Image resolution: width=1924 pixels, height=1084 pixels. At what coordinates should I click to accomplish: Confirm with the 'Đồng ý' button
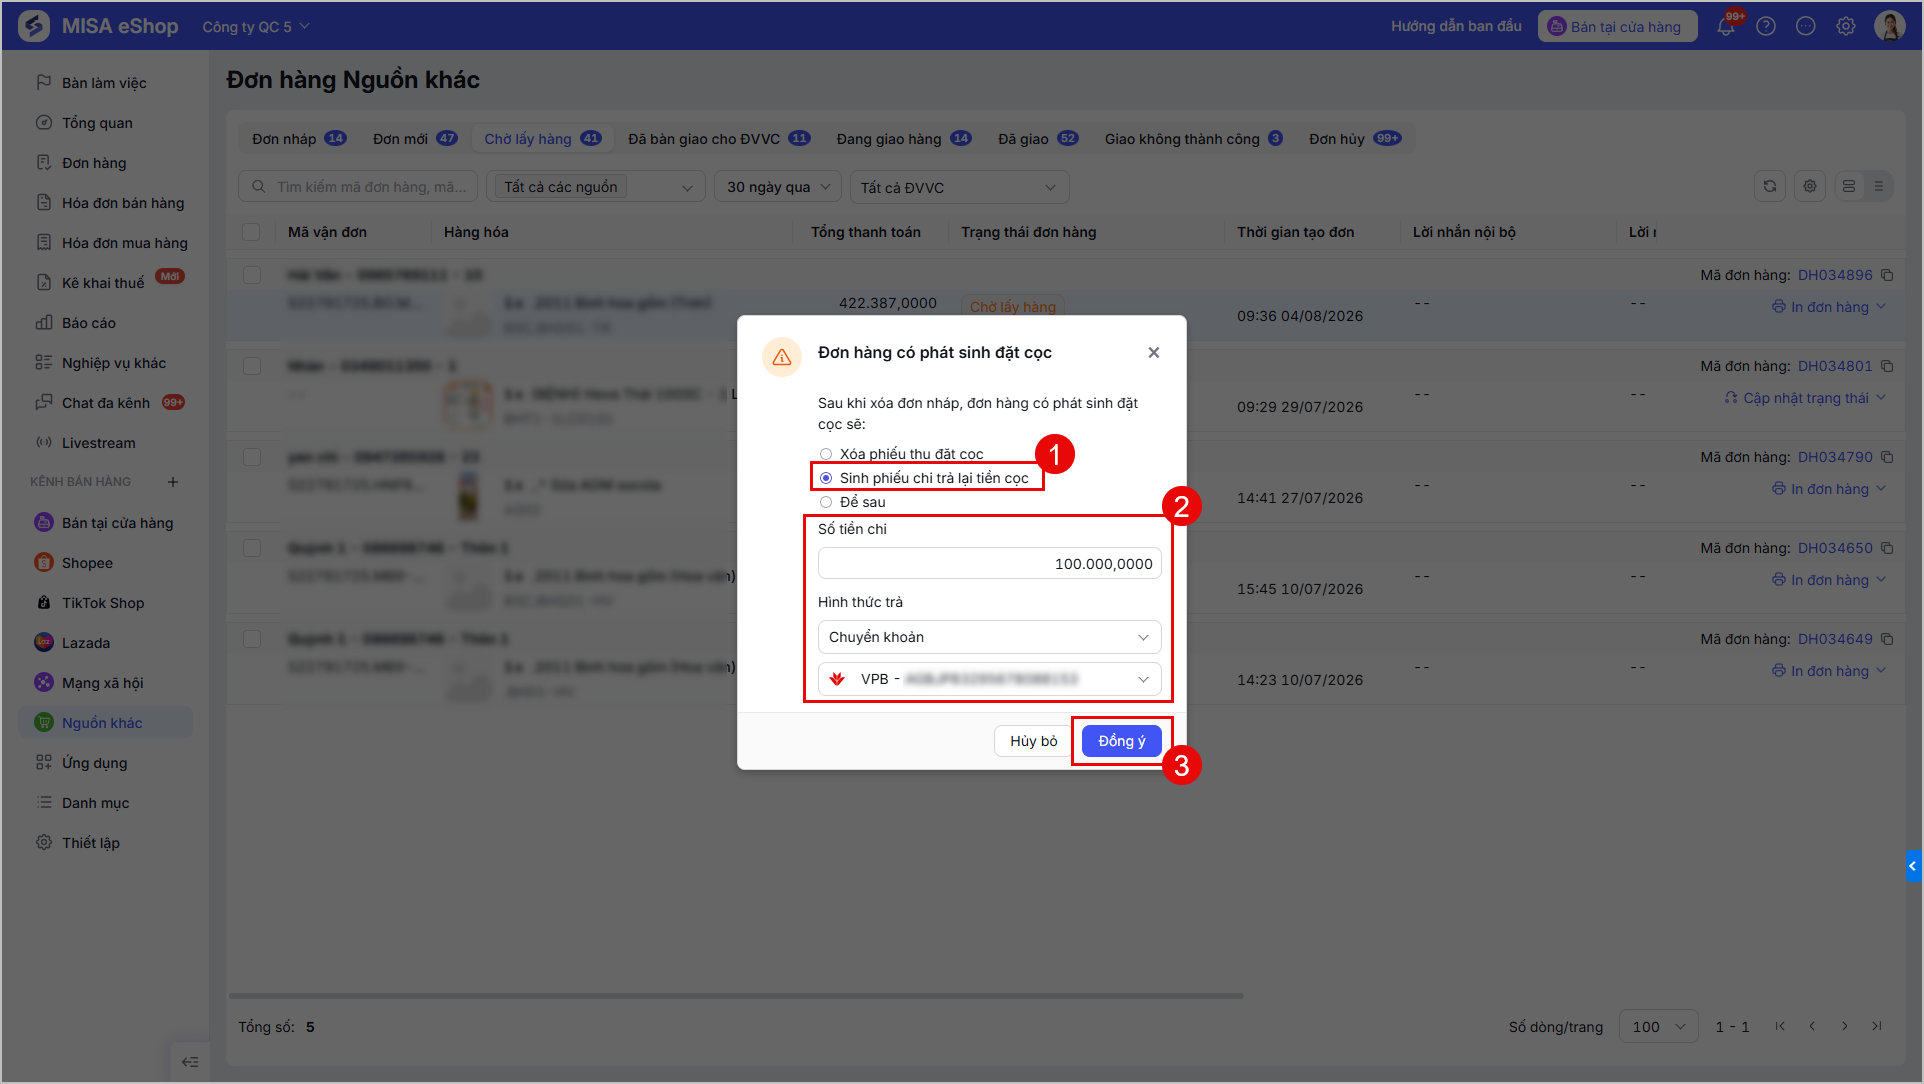[1121, 741]
